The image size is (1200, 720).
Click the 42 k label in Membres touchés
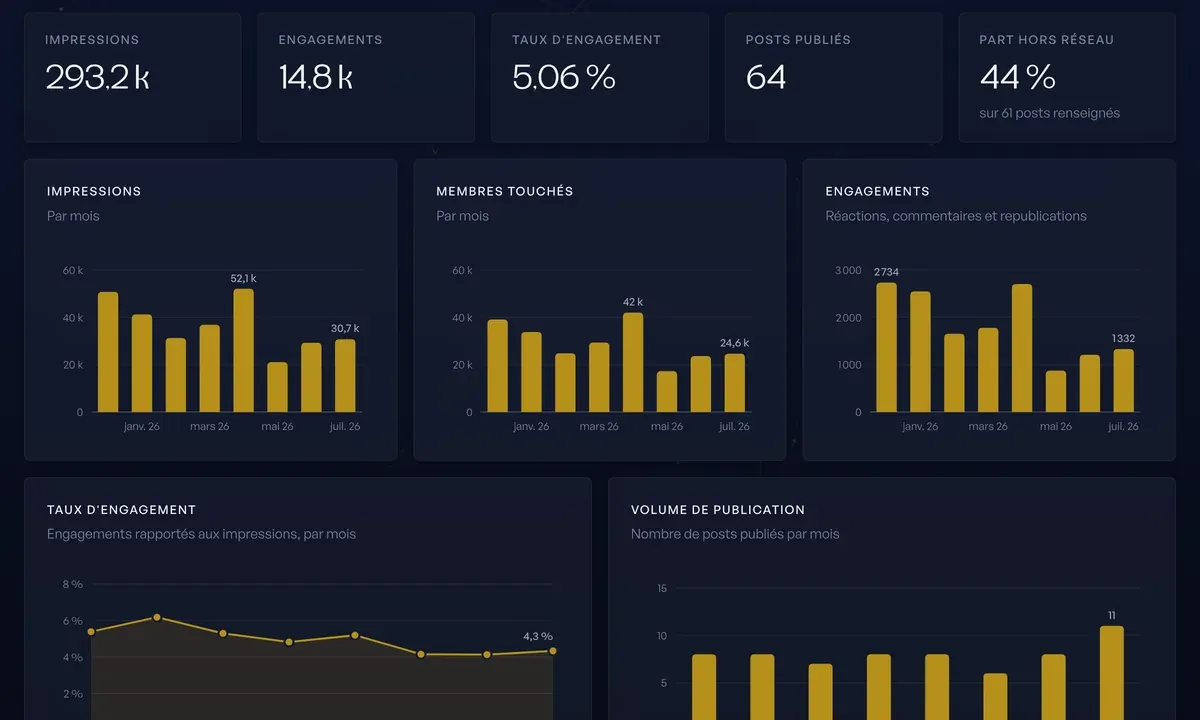pos(633,302)
